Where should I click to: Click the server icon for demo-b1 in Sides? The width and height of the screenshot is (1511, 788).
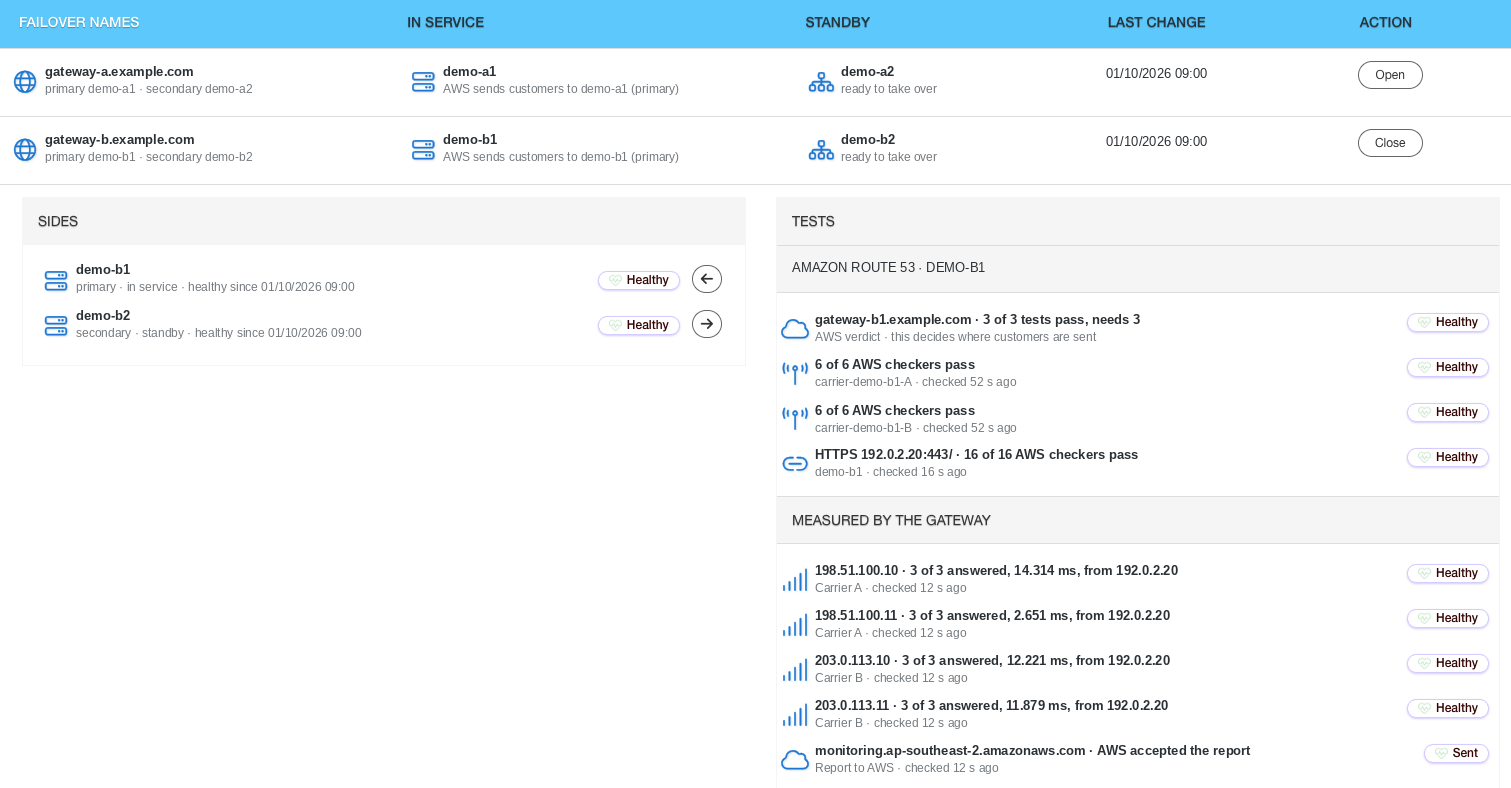pyautogui.click(x=56, y=280)
